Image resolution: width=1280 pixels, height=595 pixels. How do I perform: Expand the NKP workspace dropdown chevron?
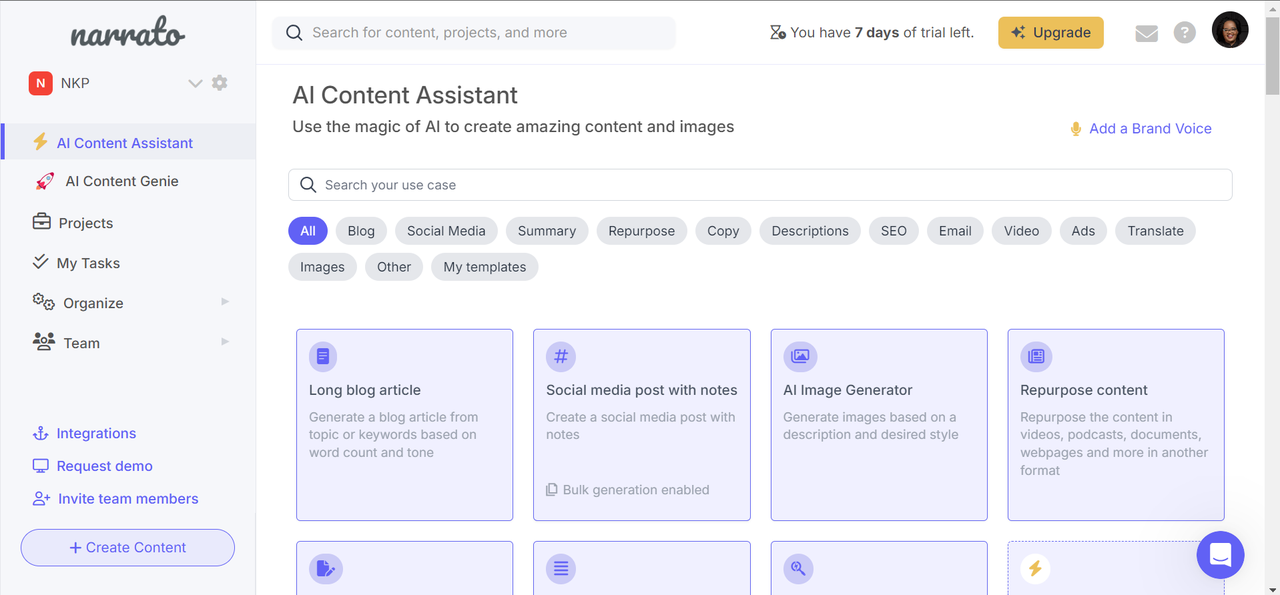click(195, 83)
